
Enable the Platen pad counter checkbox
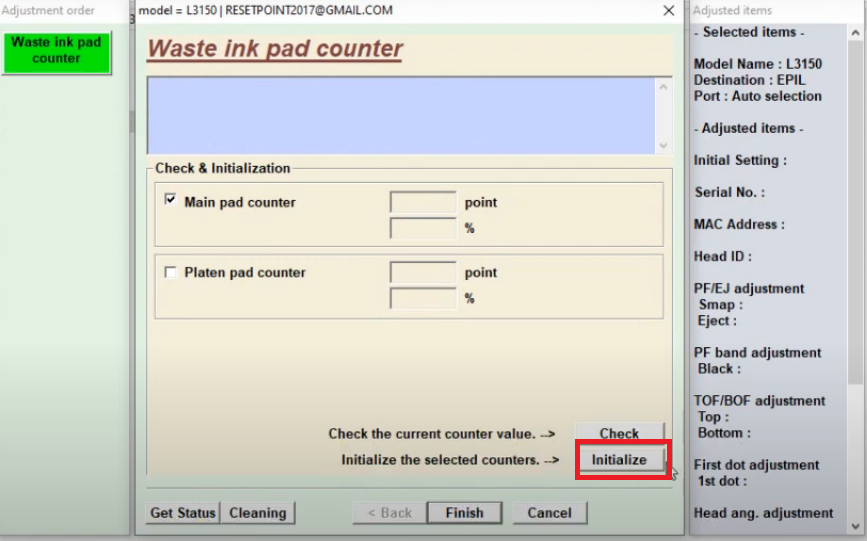(x=170, y=272)
